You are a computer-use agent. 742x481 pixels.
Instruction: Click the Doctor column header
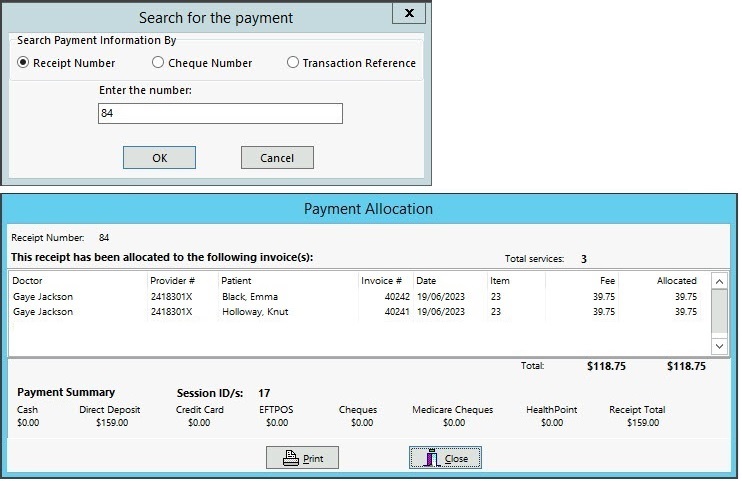click(x=27, y=281)
